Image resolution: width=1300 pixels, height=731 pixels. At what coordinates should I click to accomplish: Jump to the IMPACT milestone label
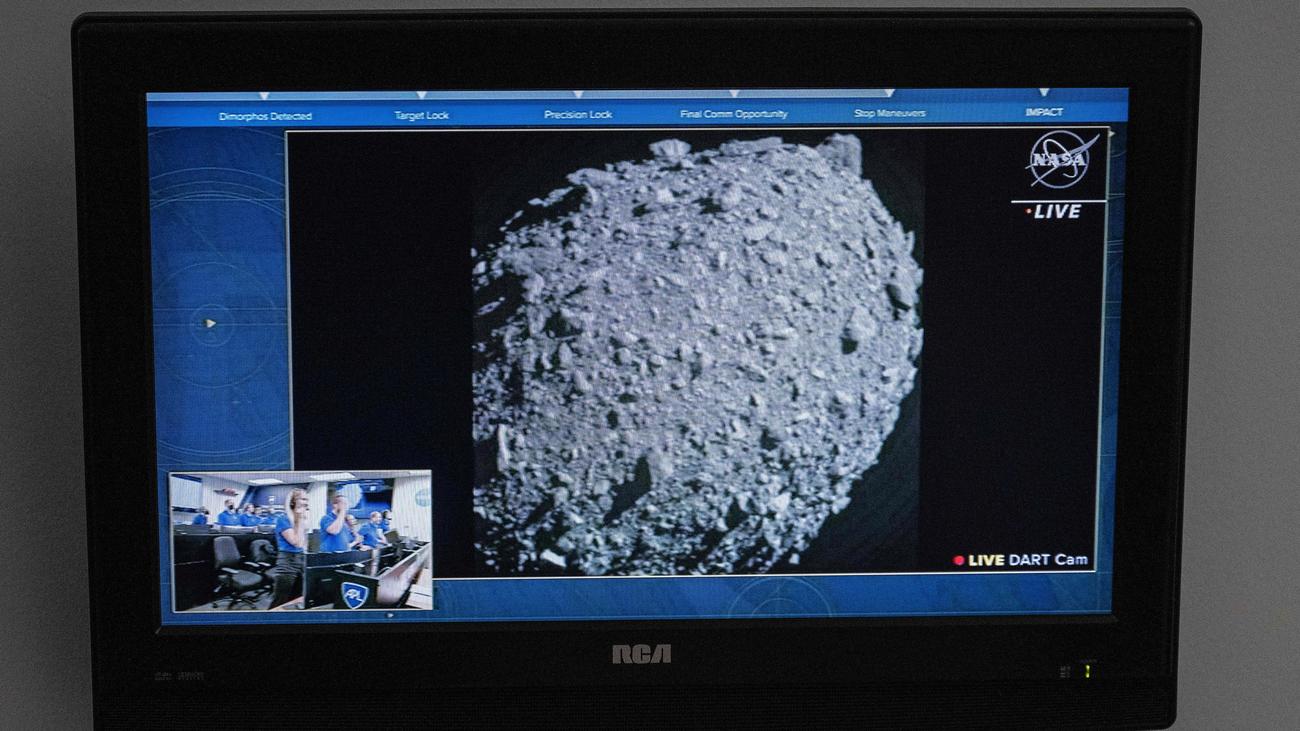point(1043,112)
